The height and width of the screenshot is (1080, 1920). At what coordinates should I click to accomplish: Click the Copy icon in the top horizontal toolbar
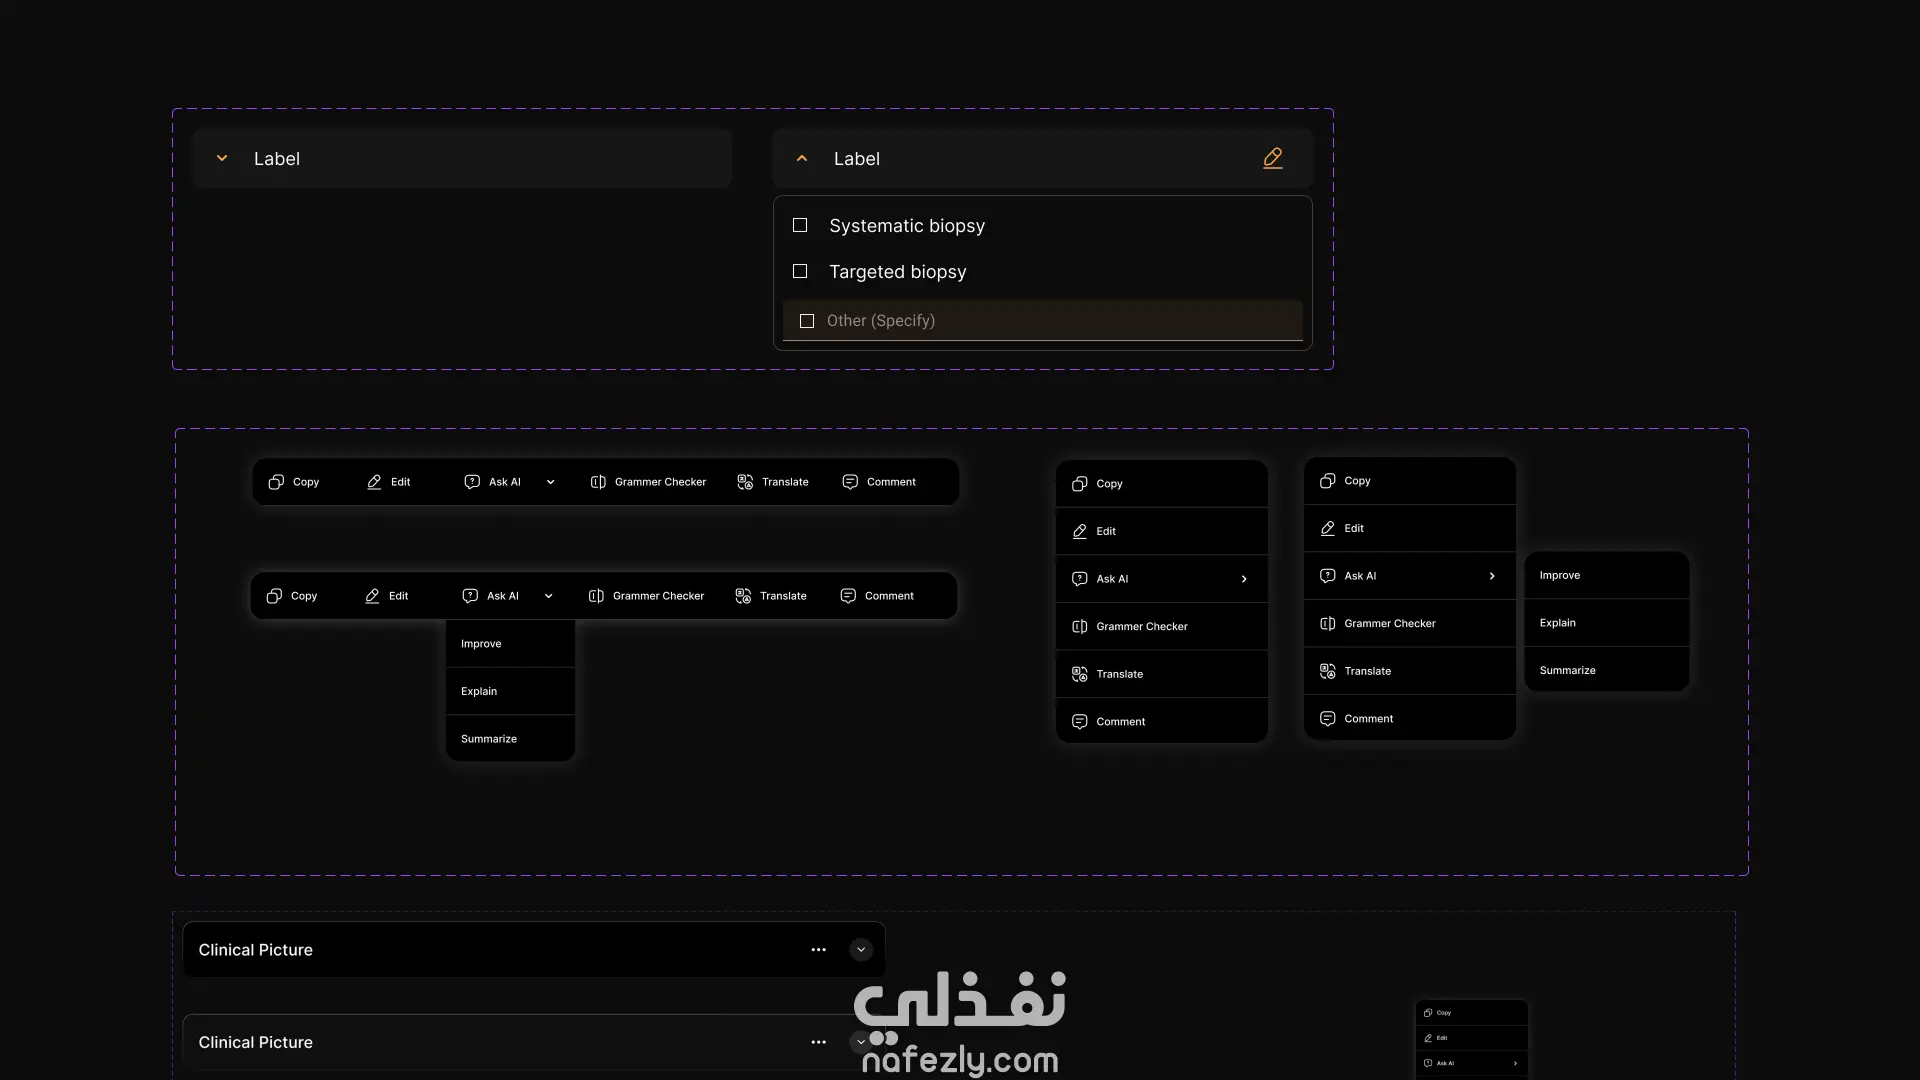pyautogui.click(x=276, y=482)
